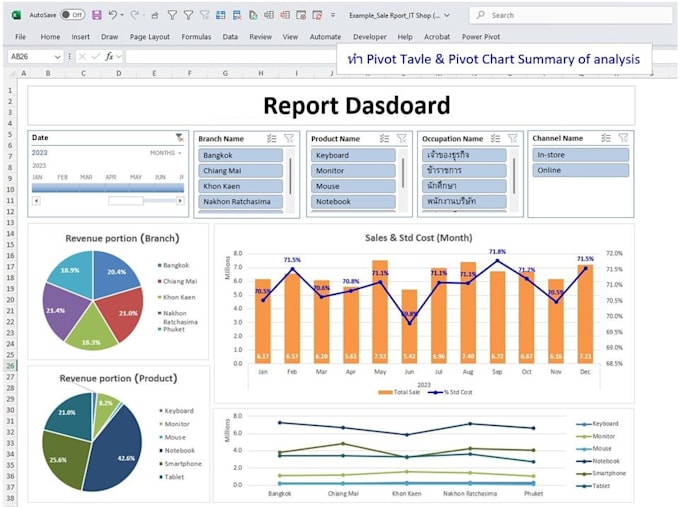Click the Date timeline right scroll arrow

tap(180, 200)
